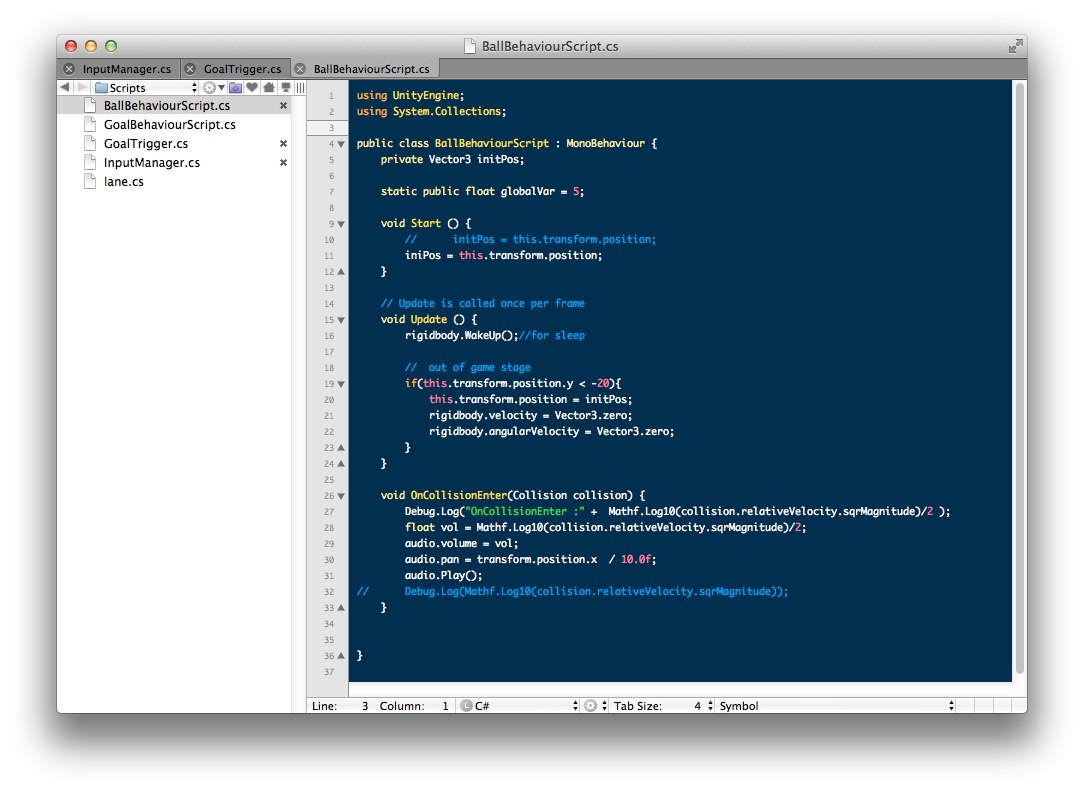The image size is (1084, 792).
Task: Fold the Update method at line 15
Action: (x=340, y=320)
